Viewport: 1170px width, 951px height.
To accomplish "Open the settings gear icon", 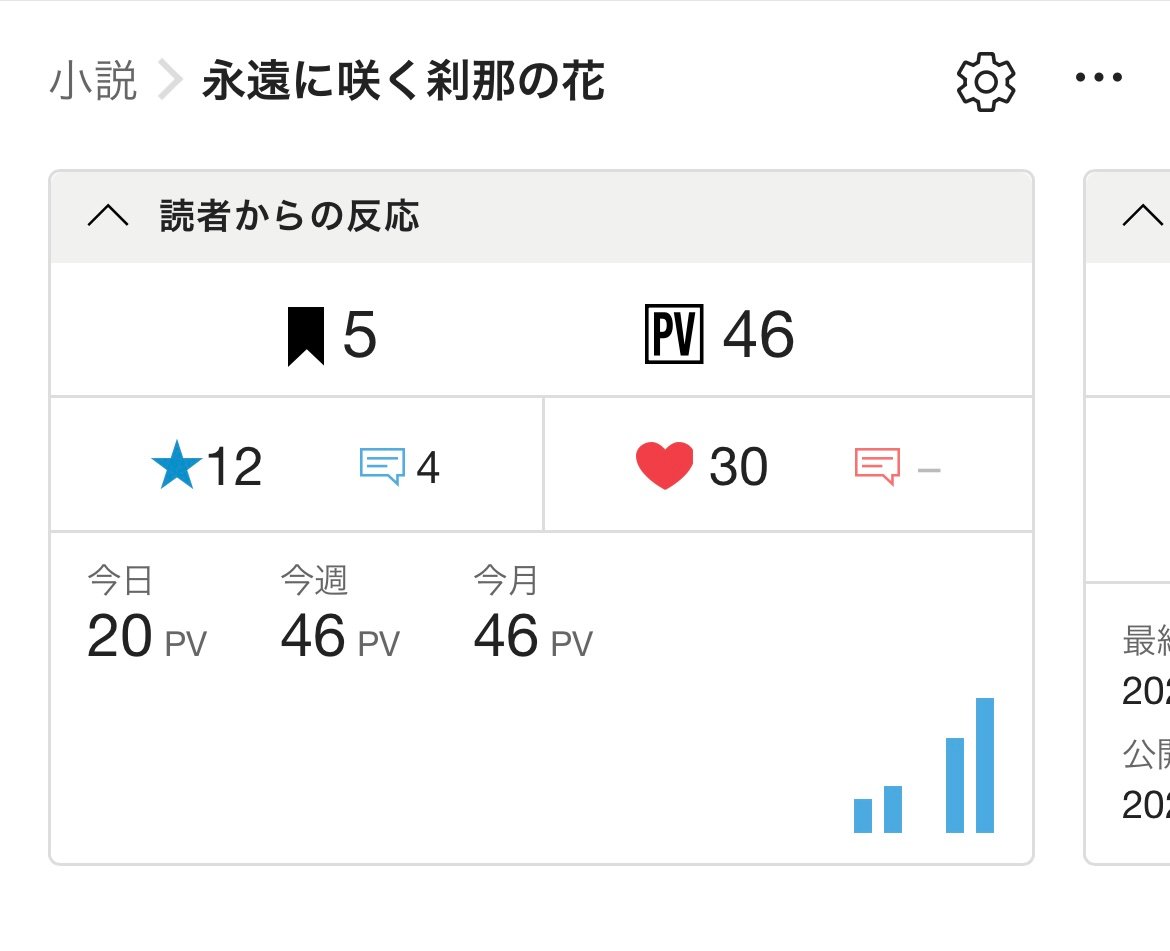I will click(986, 82).
